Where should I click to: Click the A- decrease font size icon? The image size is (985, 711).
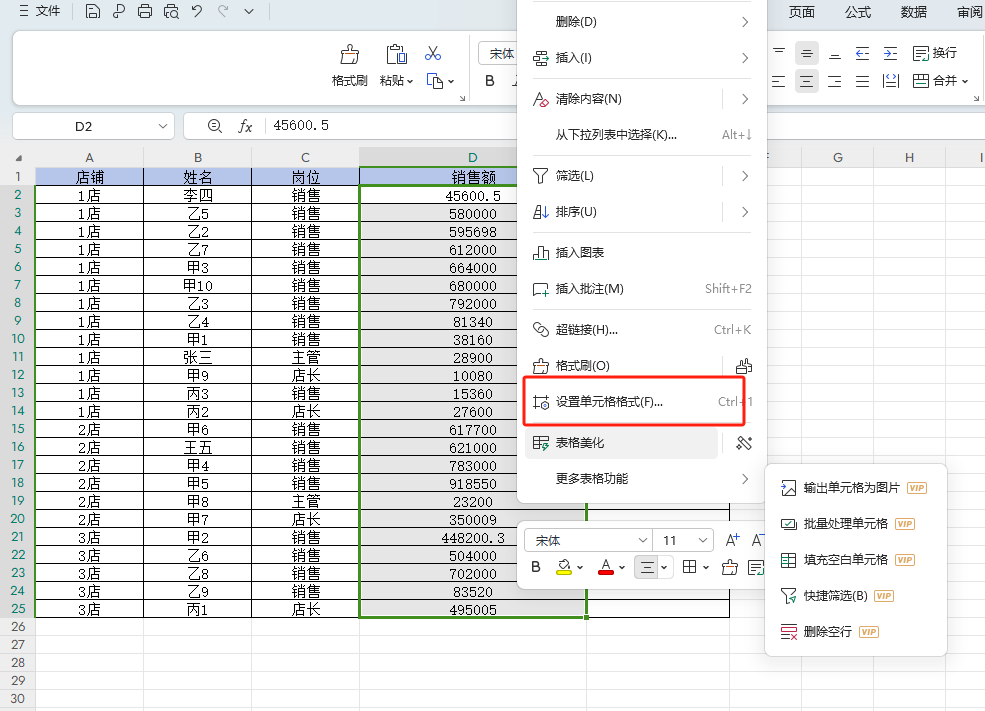(757, 540)
